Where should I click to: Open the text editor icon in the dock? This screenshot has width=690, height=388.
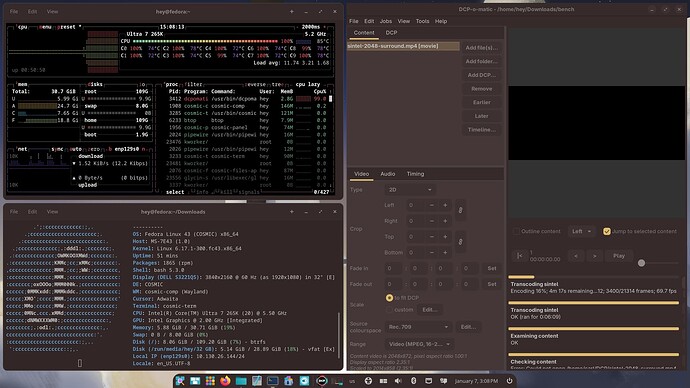click(x=257, y=381)
